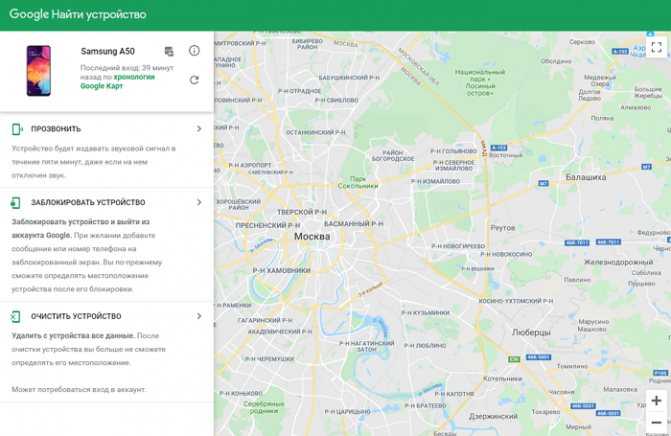Click the Р-Н СЕВЕРНОЕ ИЗМАЙЛОВО label

(x=454, y=166)
